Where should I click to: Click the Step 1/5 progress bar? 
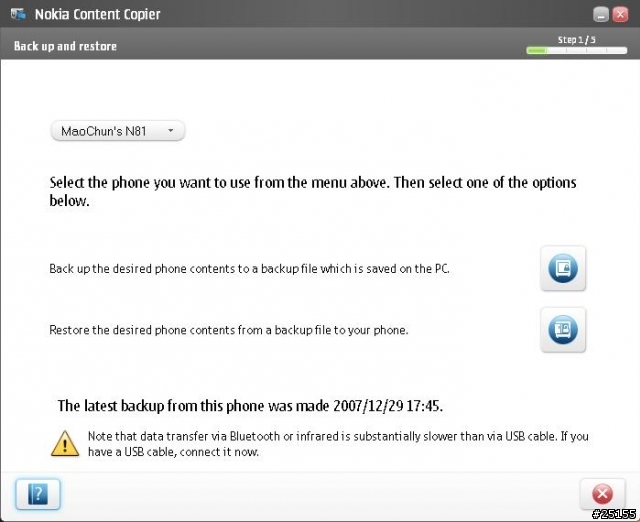[x=576, y=51]
